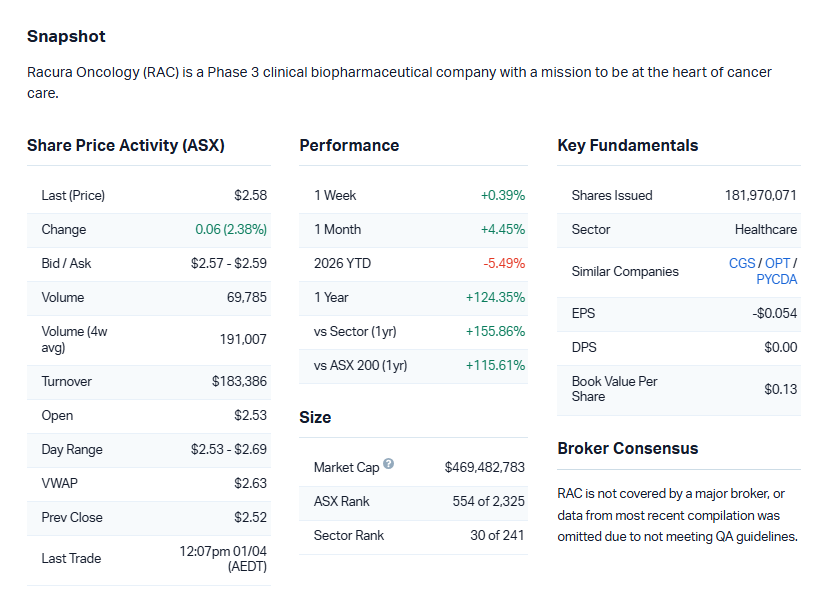Click the Share Price Activity (ASX) heading
Viewport: 821px width, 600px height.
125,146
